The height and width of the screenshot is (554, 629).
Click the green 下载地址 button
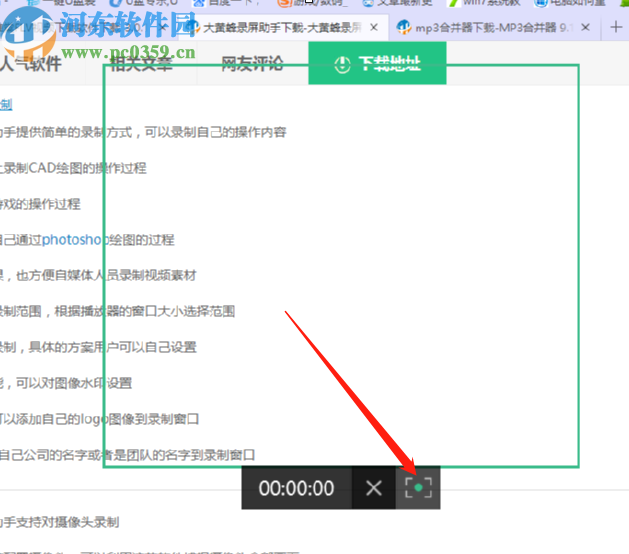point(377,63)
